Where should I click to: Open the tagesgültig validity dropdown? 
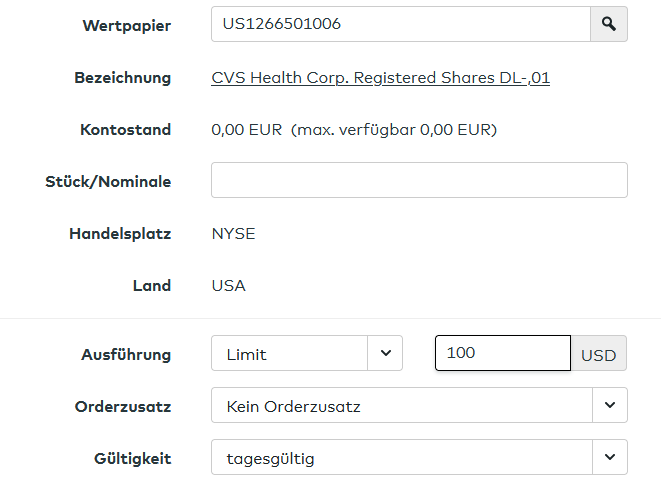[x=400, y=458]
